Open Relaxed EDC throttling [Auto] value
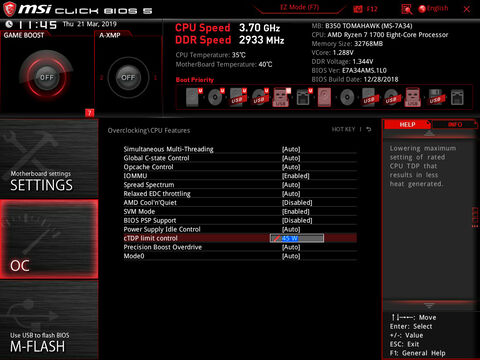This screenshot has height=360, width=480. [x=291, y=194]
